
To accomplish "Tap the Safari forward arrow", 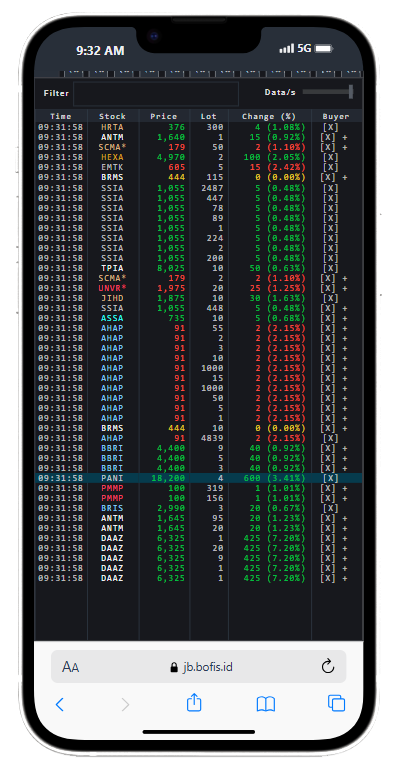I will coord(125,704).
